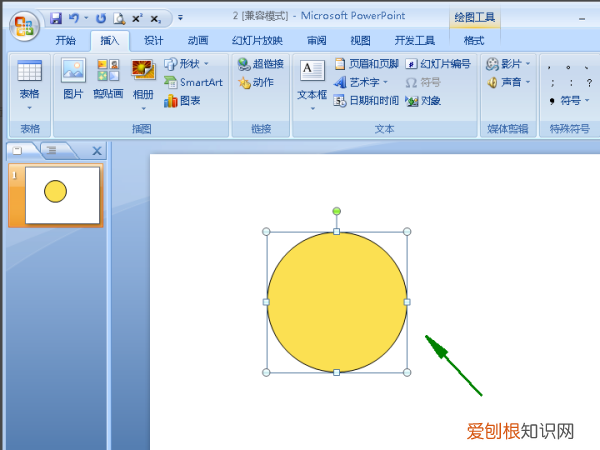This screenshot has height=450, width=600.
Task: Open the 影片 movie dropdown
Action: click(x=508, y=64)
